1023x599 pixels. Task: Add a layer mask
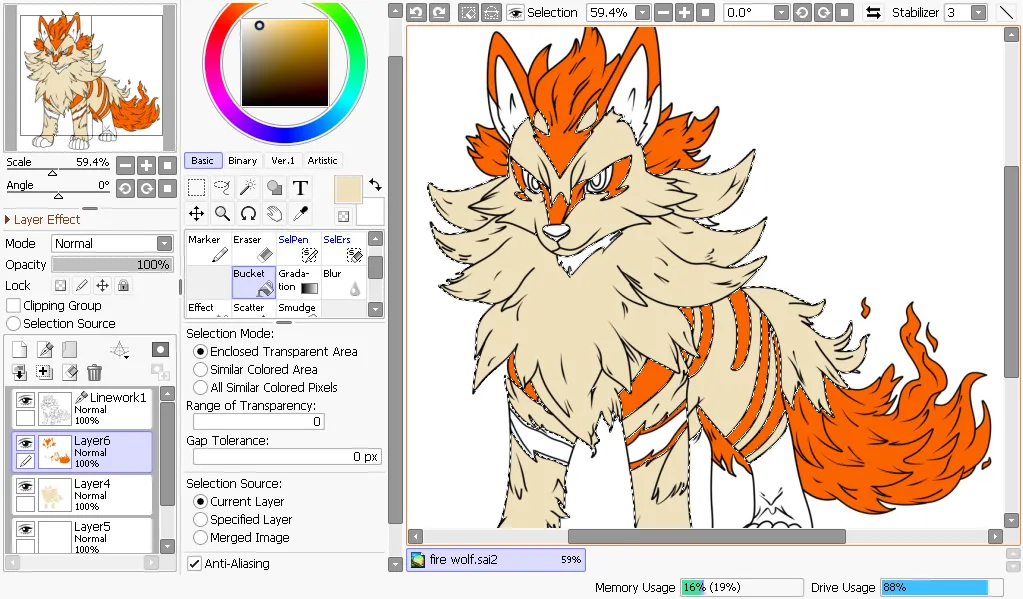[x=160, y=350]
